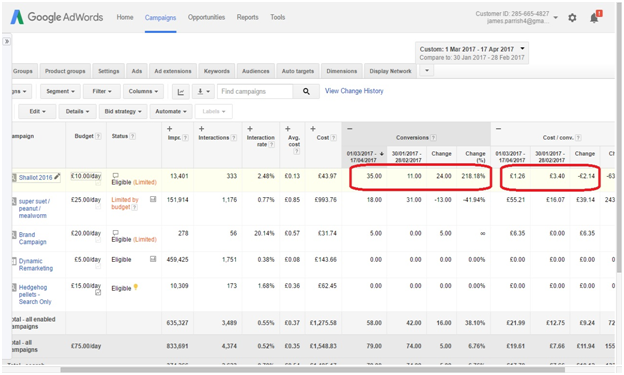Collapse the Conversions comparison columns
The width and height of the screenshot is (624, 375).
tap(350, 129)
